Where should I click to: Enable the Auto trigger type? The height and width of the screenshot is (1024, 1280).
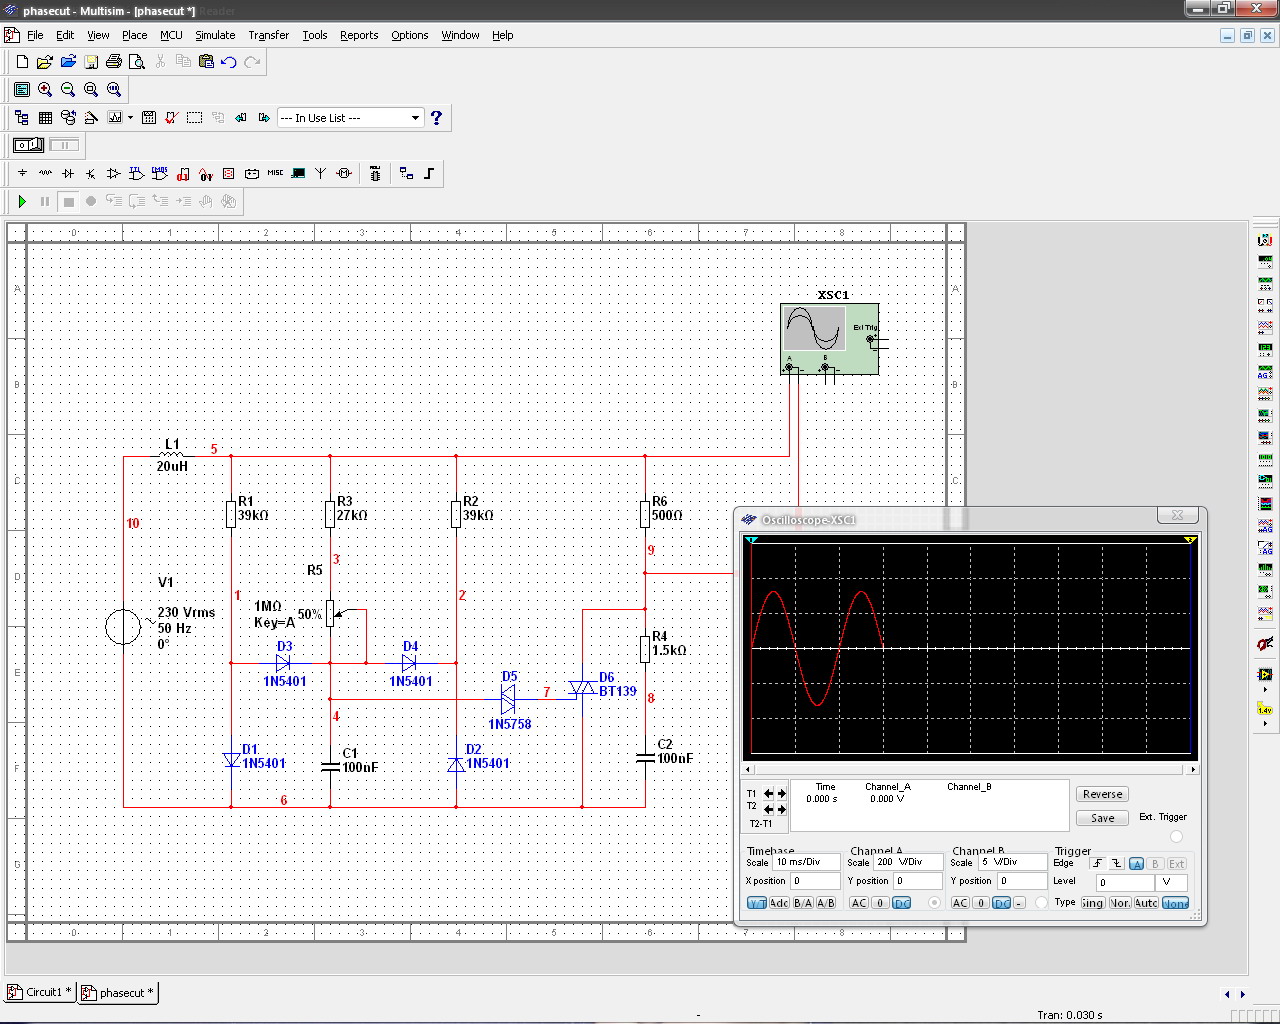(x=1146, y=903)
